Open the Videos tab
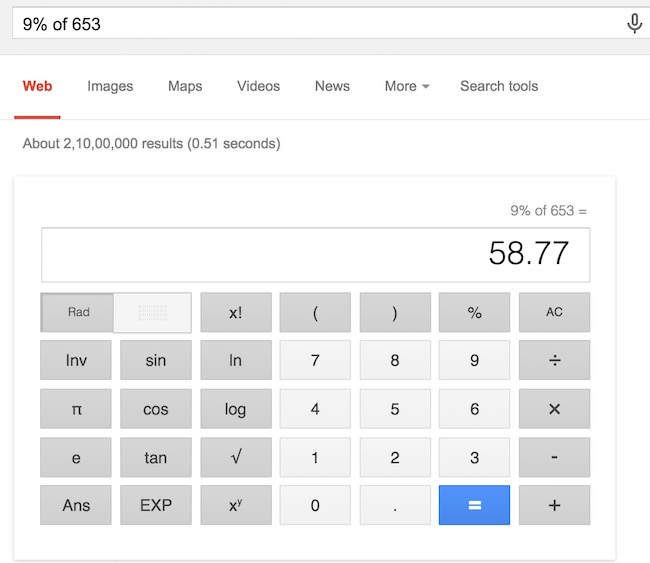Image resolution: width=650 pixels, height=563 pixels. [x=258, y=86]
